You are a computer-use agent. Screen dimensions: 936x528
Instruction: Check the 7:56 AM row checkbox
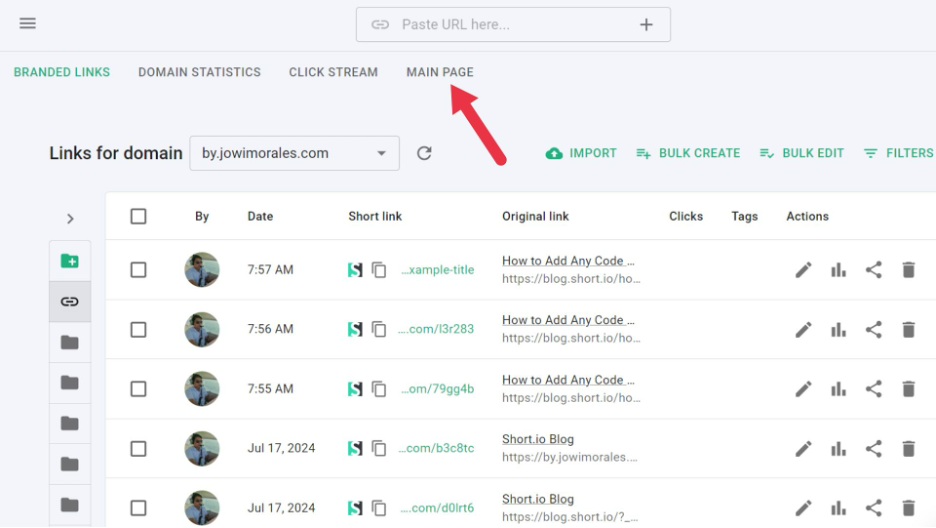138,329
